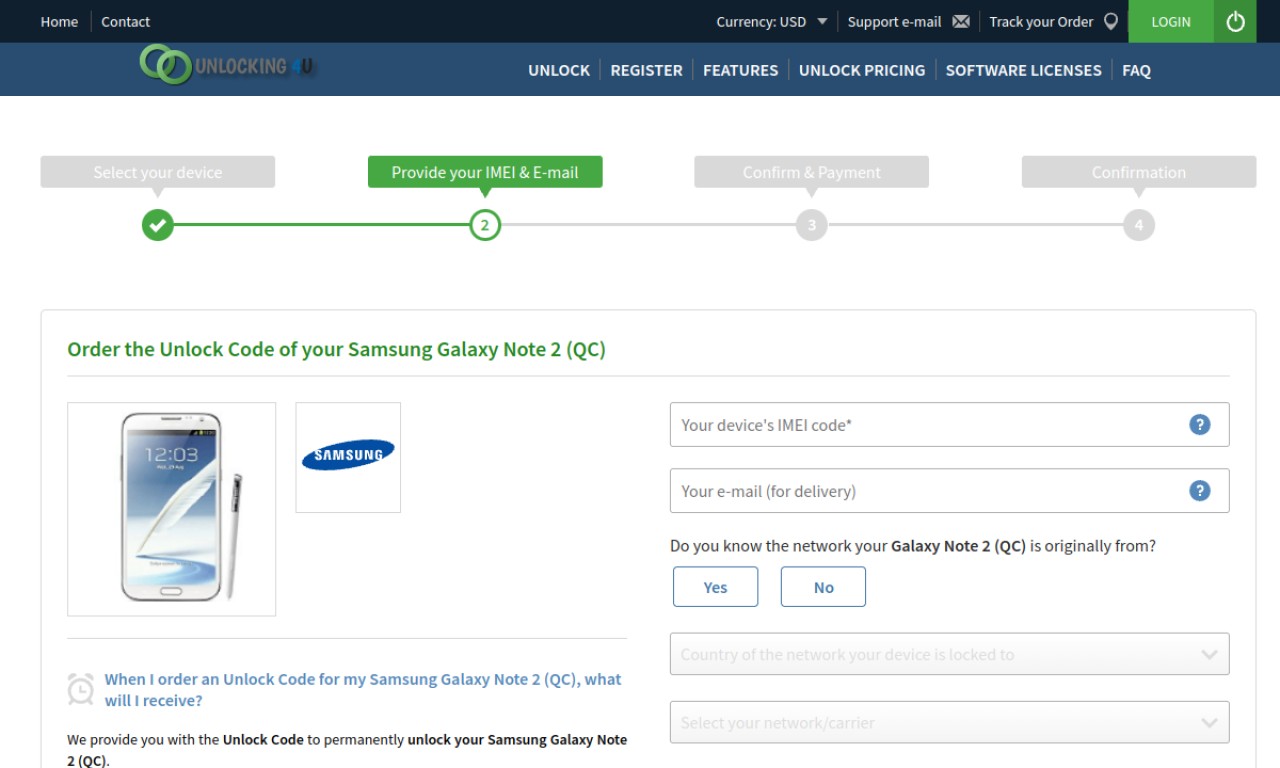Expand the Country of the network dropdown
This screenshot has width=1280, height=768.
pos(949,654)
